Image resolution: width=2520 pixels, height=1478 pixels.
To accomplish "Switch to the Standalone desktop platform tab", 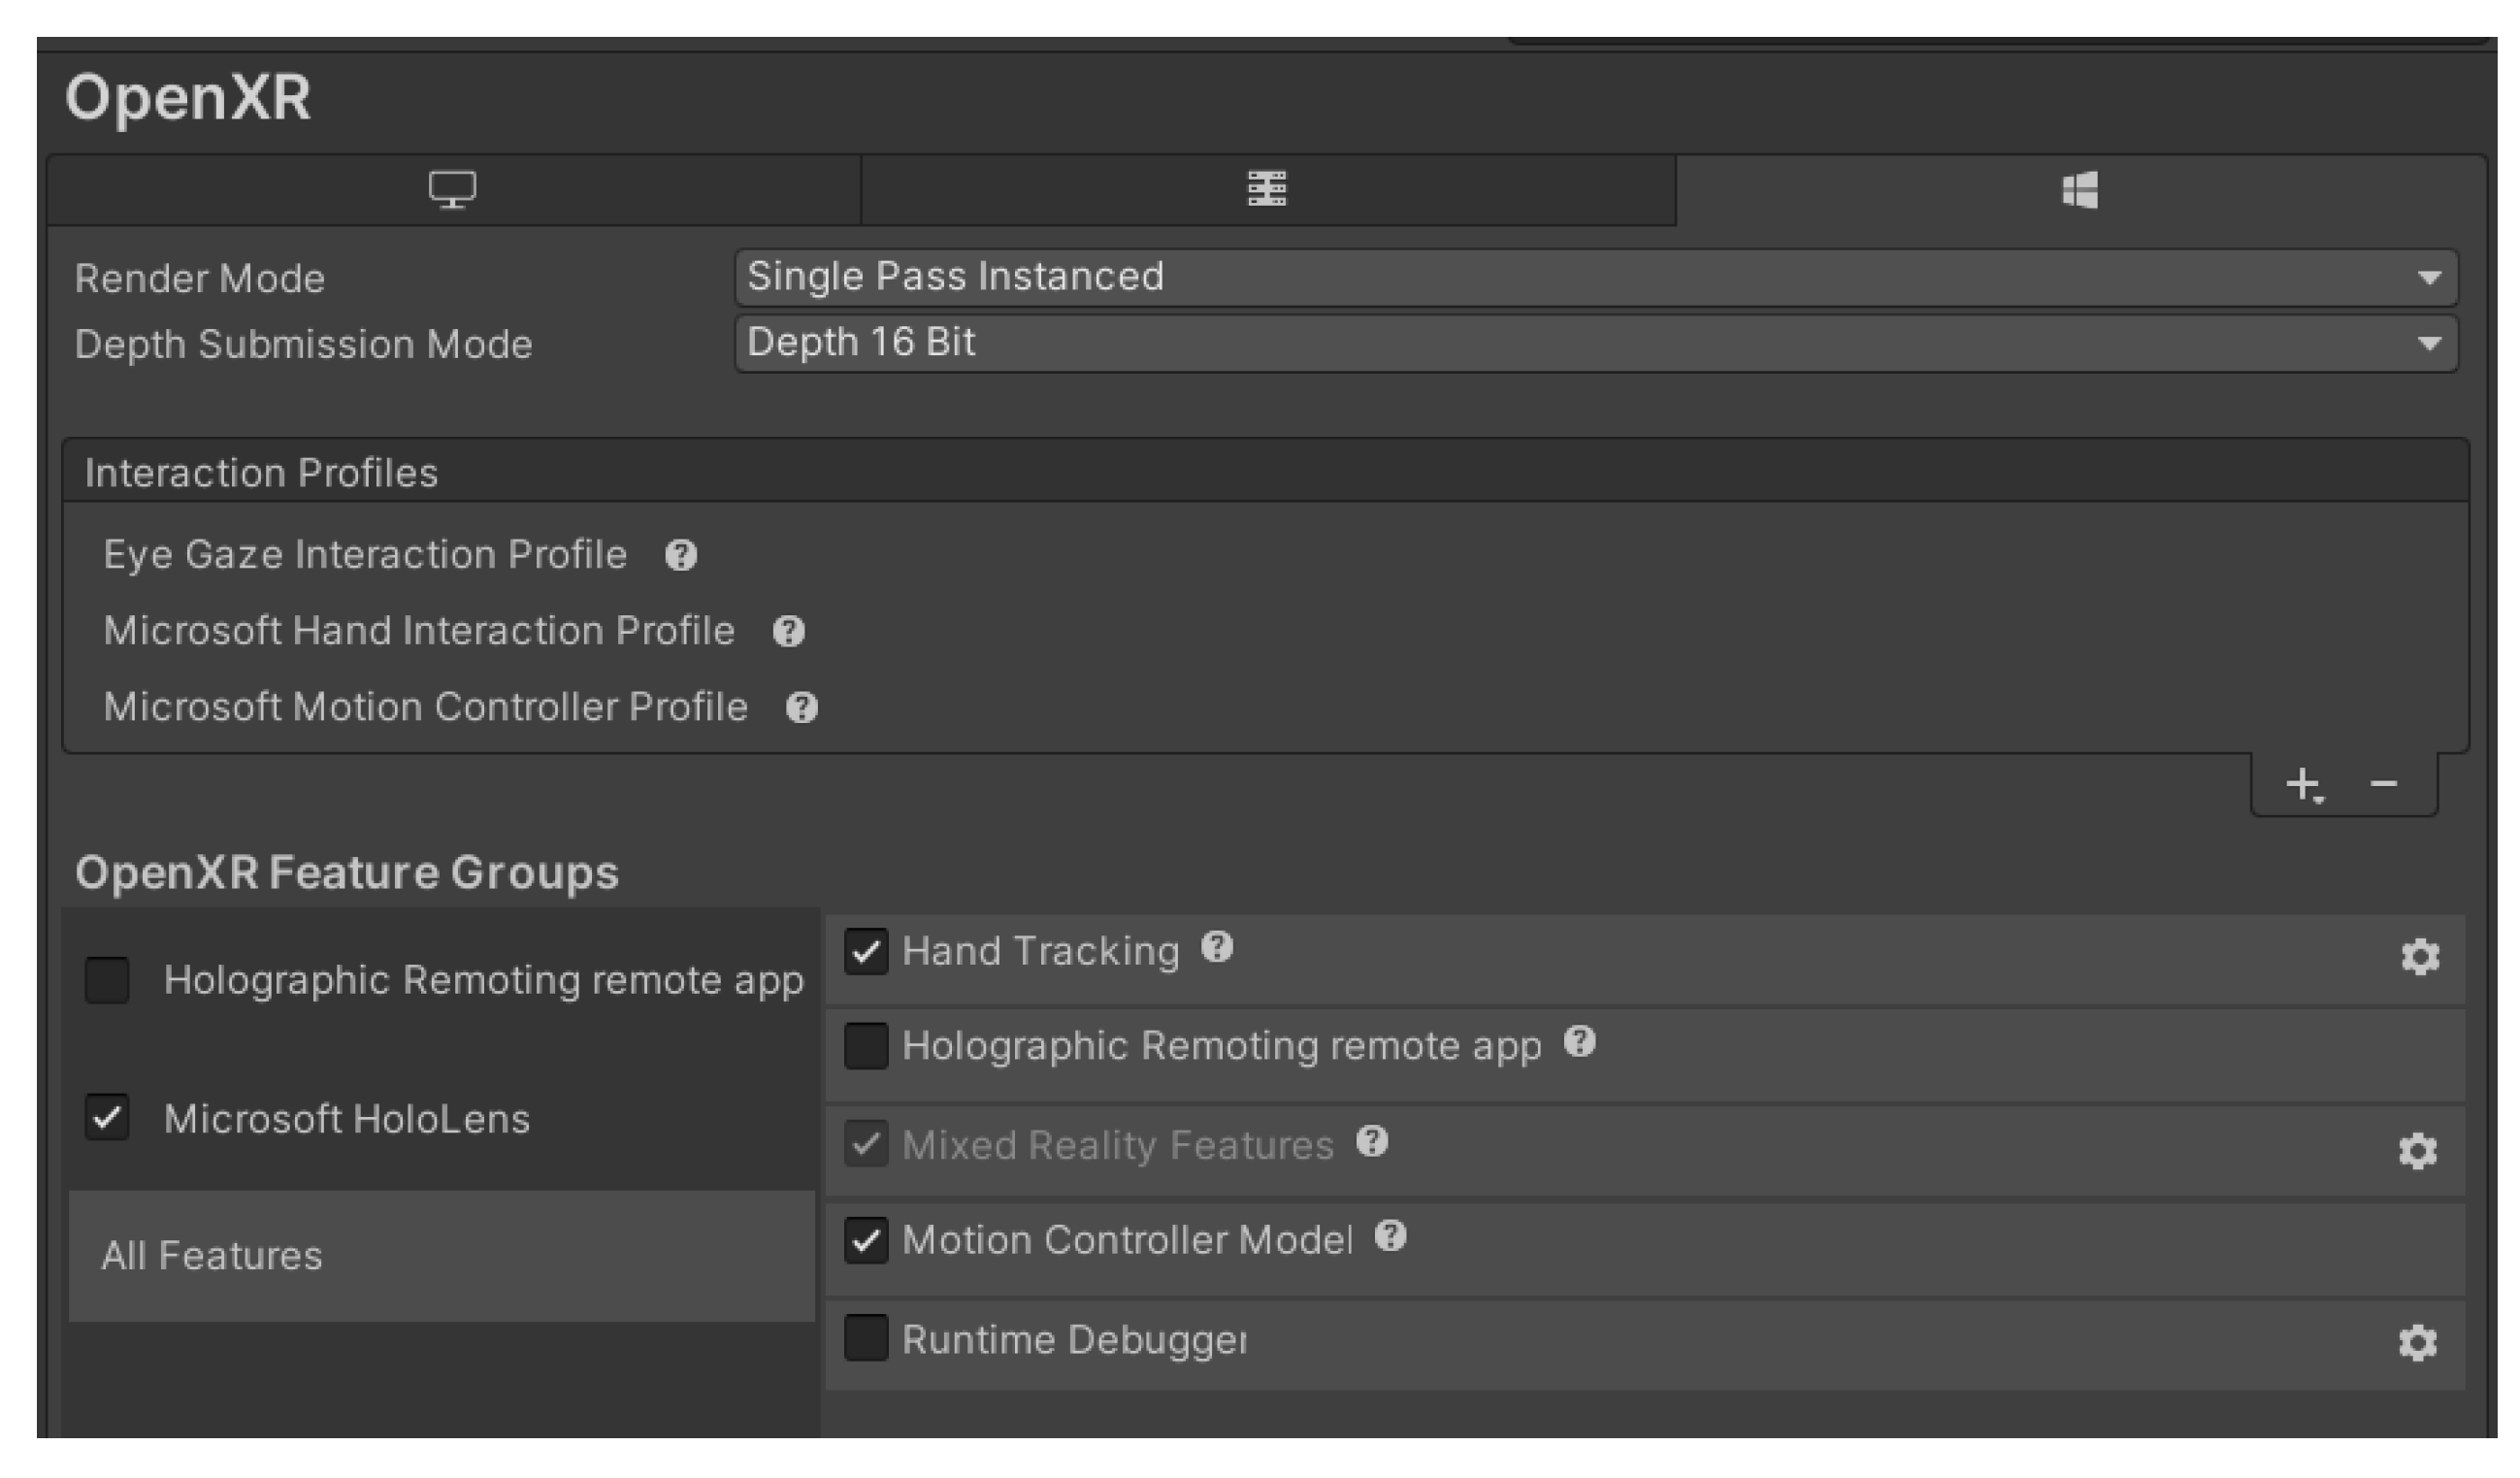I will point(453,190).
